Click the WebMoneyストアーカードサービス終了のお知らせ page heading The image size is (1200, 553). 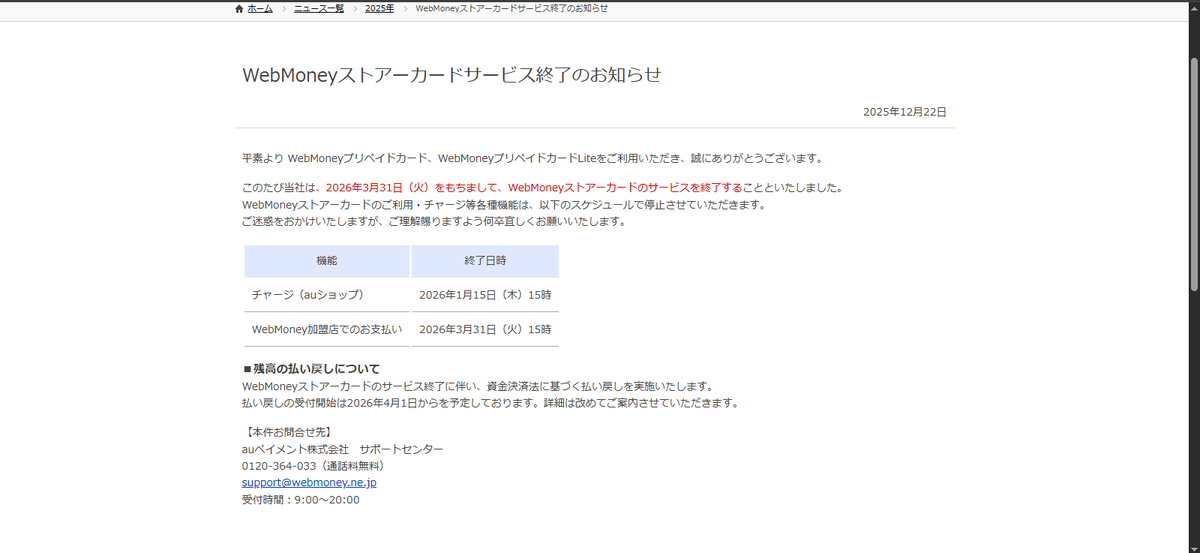click(452, 75)
